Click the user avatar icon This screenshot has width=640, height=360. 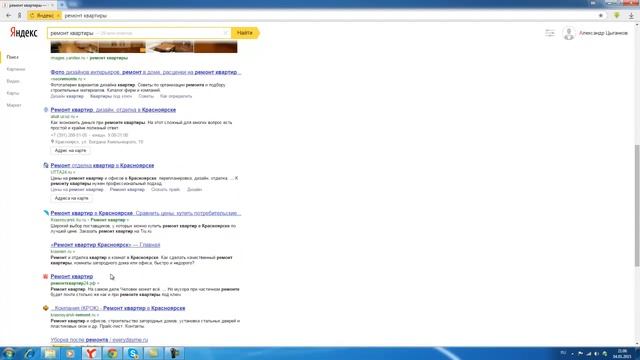coord(569,33)
